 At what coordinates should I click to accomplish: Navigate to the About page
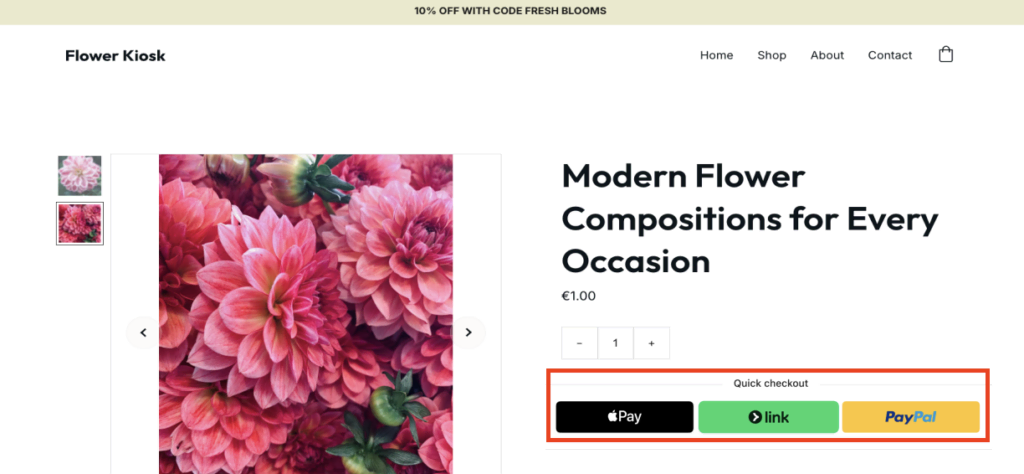coord(827,55)
